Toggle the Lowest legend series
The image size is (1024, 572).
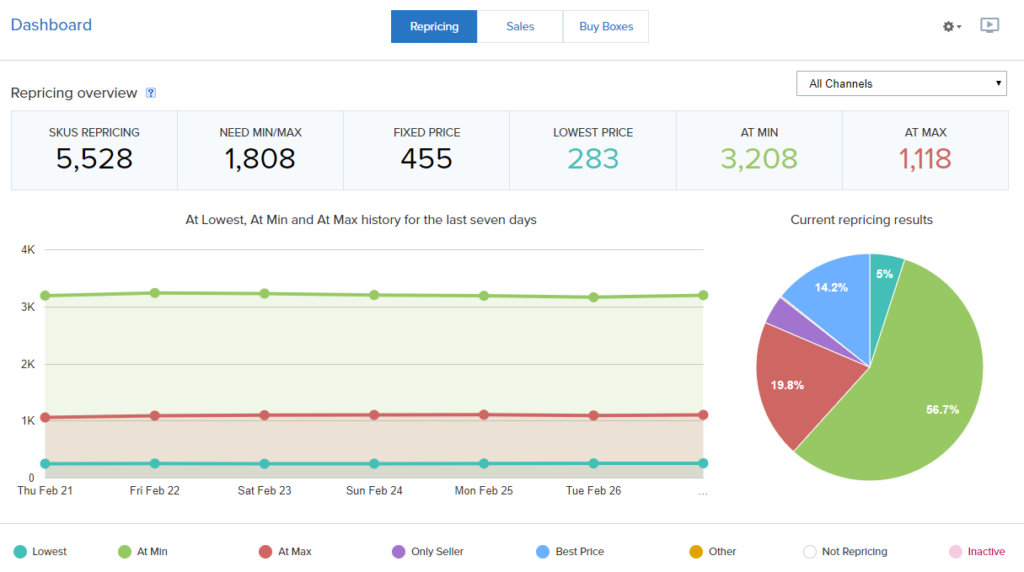pyautogui.click(x=41, y=551)
